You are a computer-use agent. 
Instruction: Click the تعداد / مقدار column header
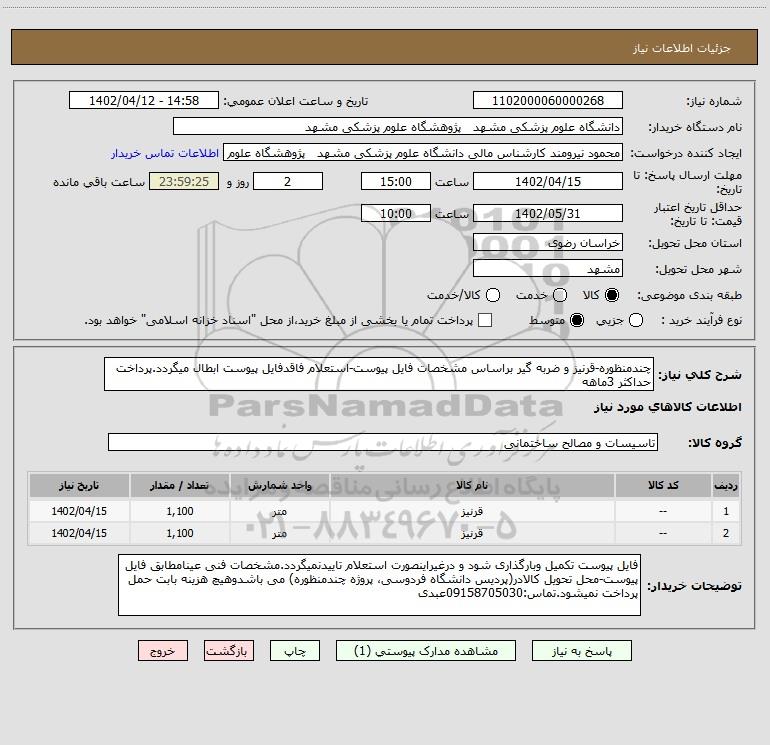point(180,485)
